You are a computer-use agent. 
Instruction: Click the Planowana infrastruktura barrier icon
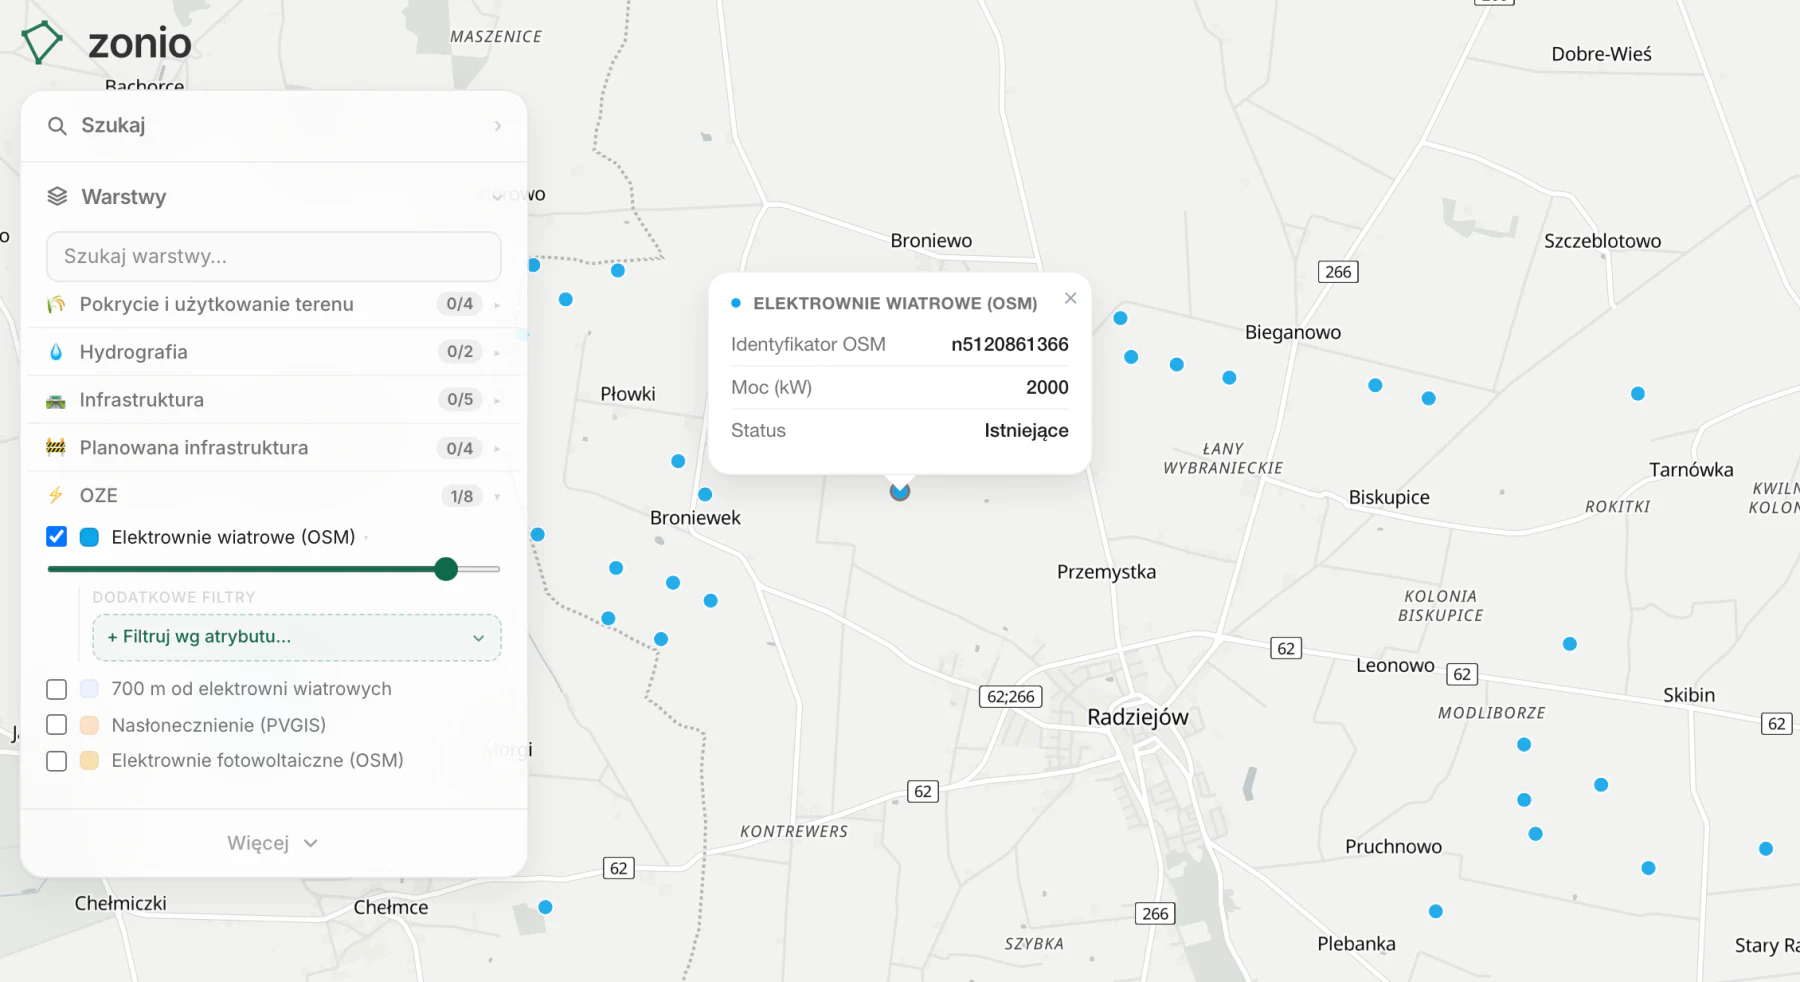coord(56,448)
